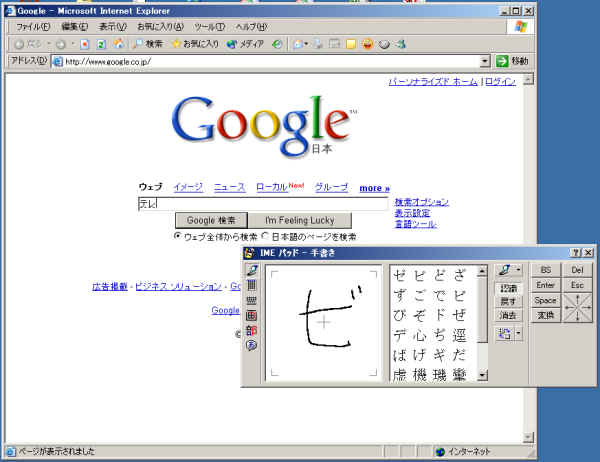Click the candidate list scrollbar thumb

point(482,310)
